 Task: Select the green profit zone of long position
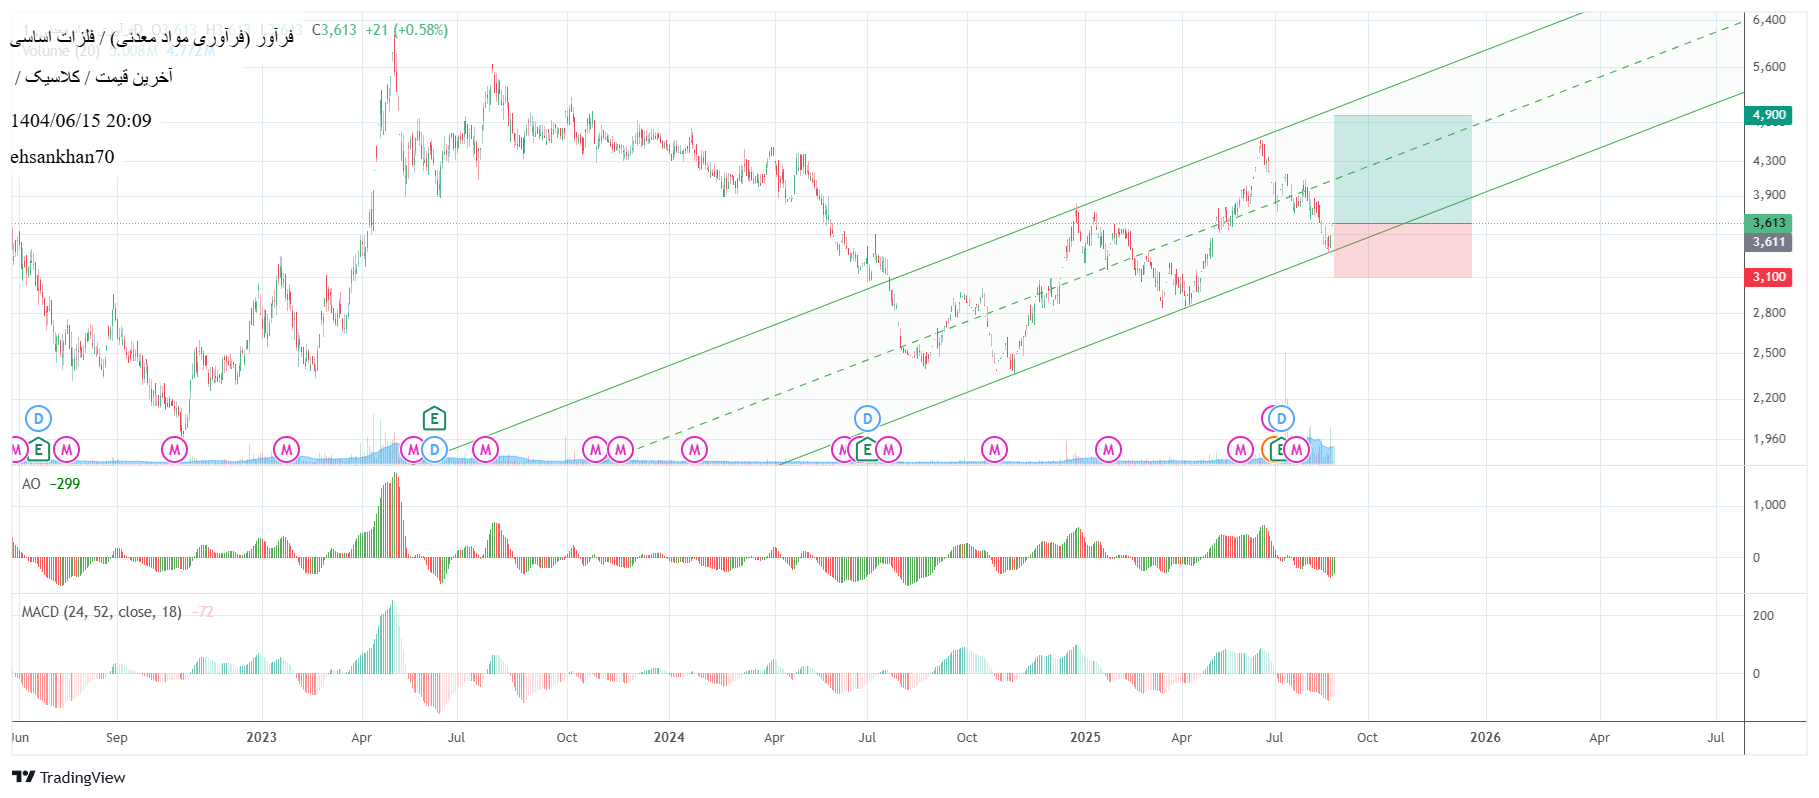pos(1402,169)
